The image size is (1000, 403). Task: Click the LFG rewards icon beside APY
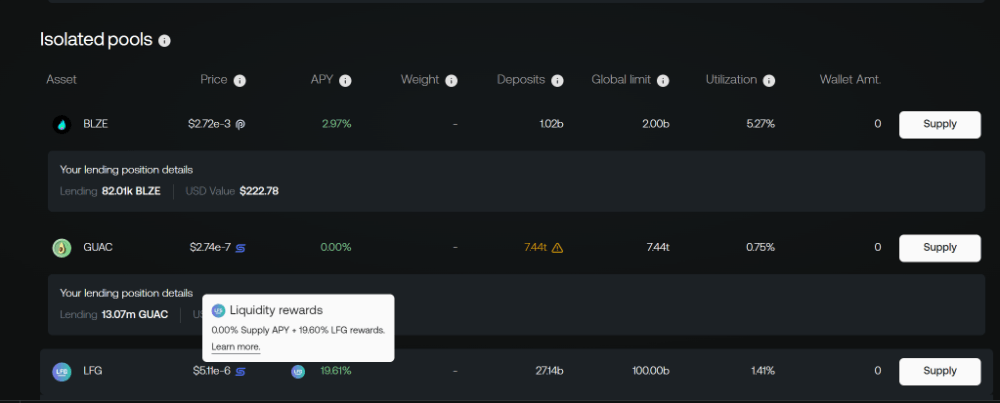click(x=298, y=371)
